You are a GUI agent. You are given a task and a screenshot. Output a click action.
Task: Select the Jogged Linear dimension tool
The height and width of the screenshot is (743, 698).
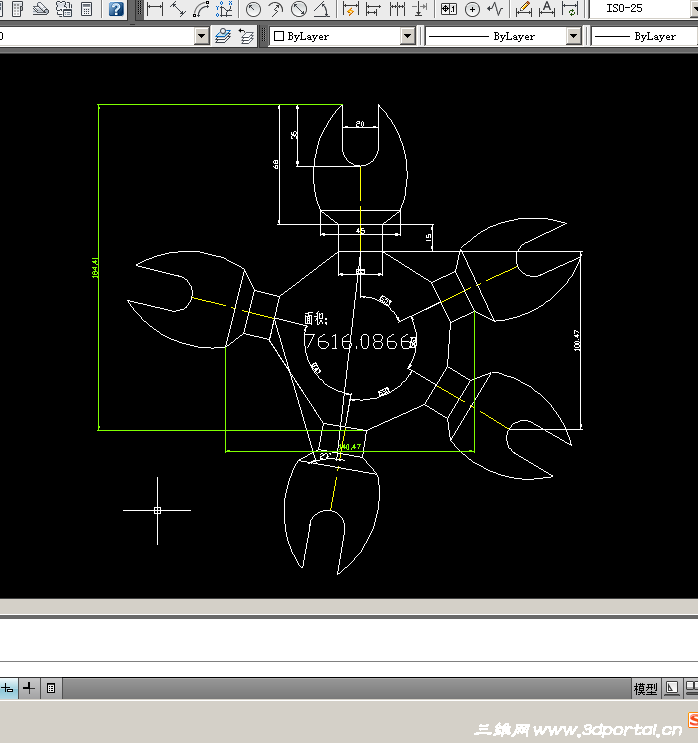click(x=495, y=9)
